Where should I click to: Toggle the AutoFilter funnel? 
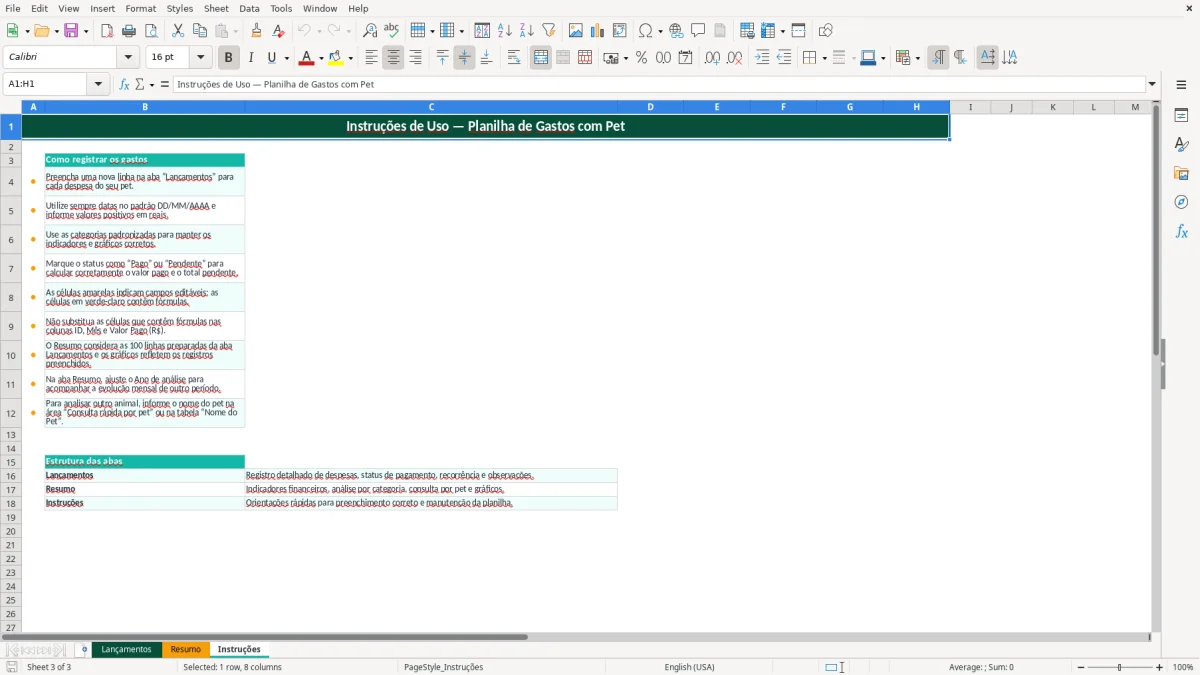pyautogui.click(x=549, y=31)
